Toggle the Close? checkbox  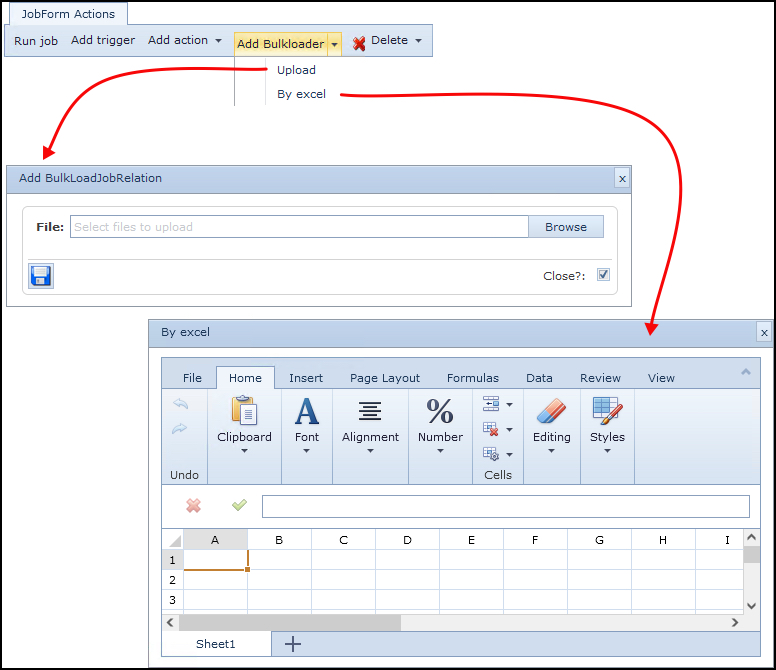[x=603, y=275]
